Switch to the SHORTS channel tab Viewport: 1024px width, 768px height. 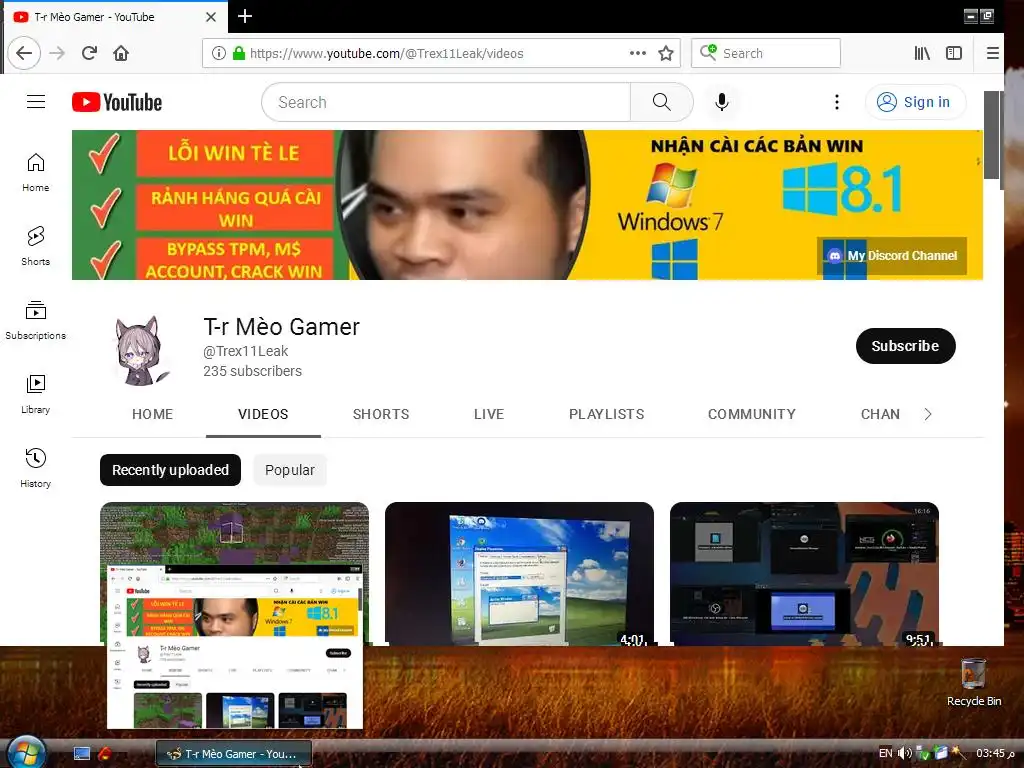pyautogui.click(x=381, y=414)
